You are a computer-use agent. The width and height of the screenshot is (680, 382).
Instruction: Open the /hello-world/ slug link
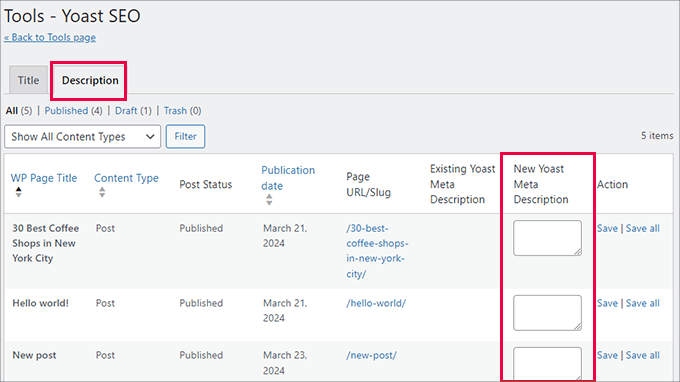coord(376,303)
